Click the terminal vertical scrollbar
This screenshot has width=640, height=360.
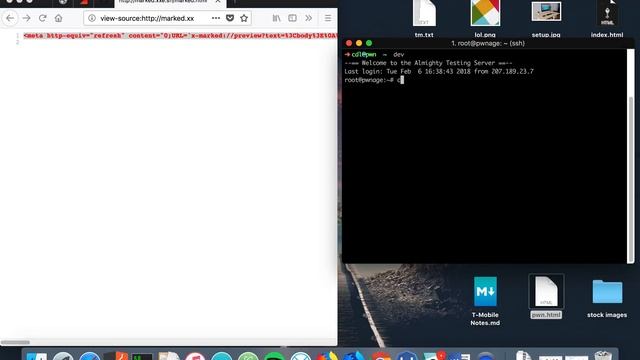click(631, 180)
